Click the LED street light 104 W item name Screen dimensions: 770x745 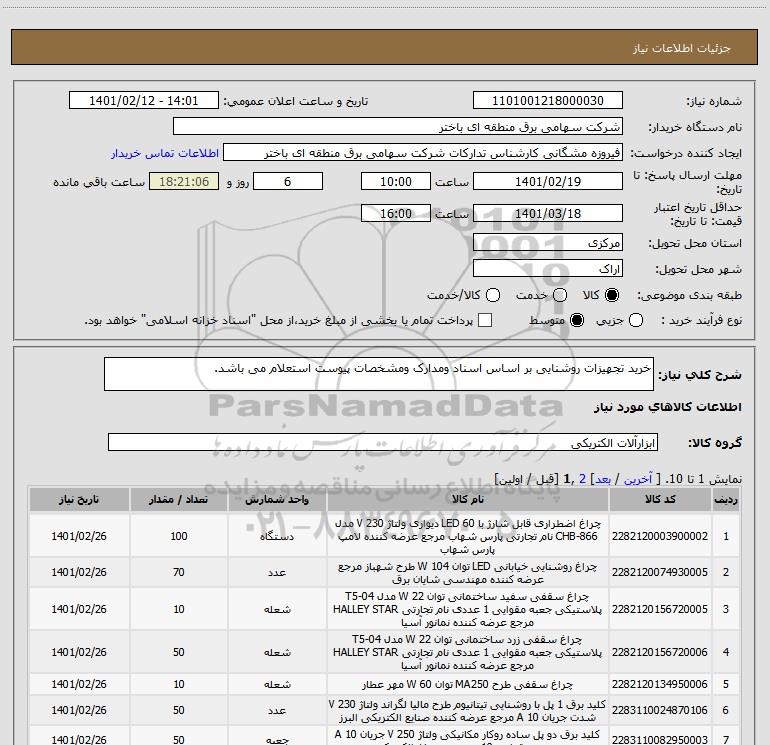tap(468, 573)
